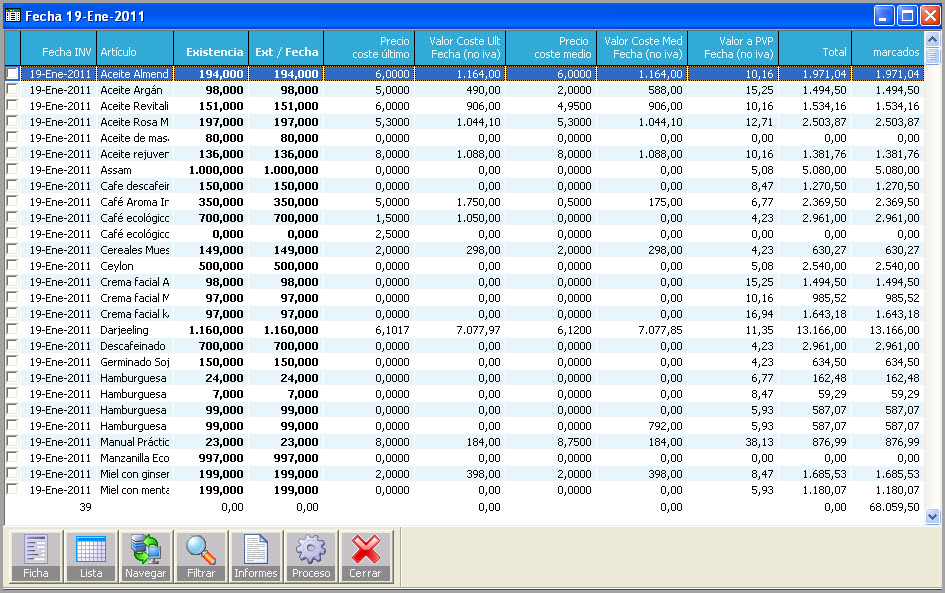Click the Artículo column header
Screen dimensions: 945x593
135,48
